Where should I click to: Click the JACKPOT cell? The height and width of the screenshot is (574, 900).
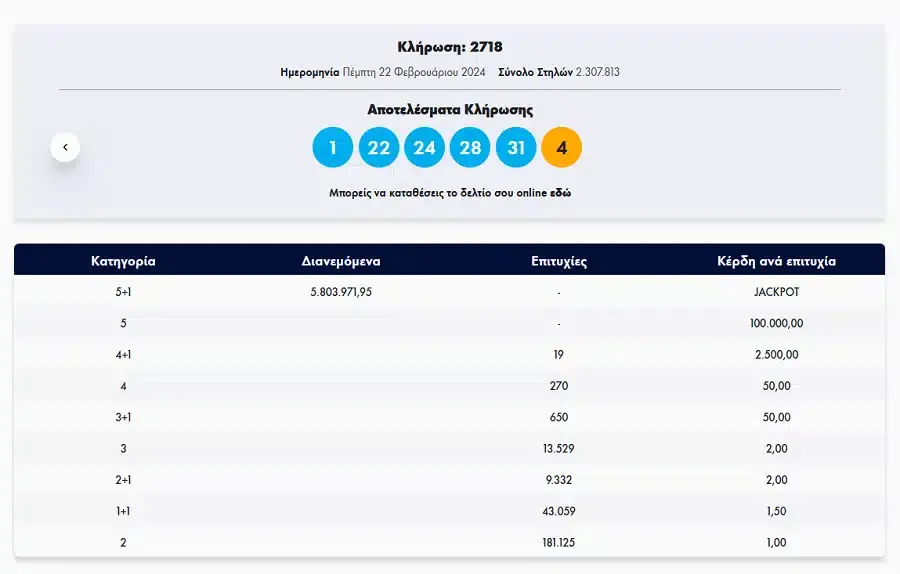[776, 292]
